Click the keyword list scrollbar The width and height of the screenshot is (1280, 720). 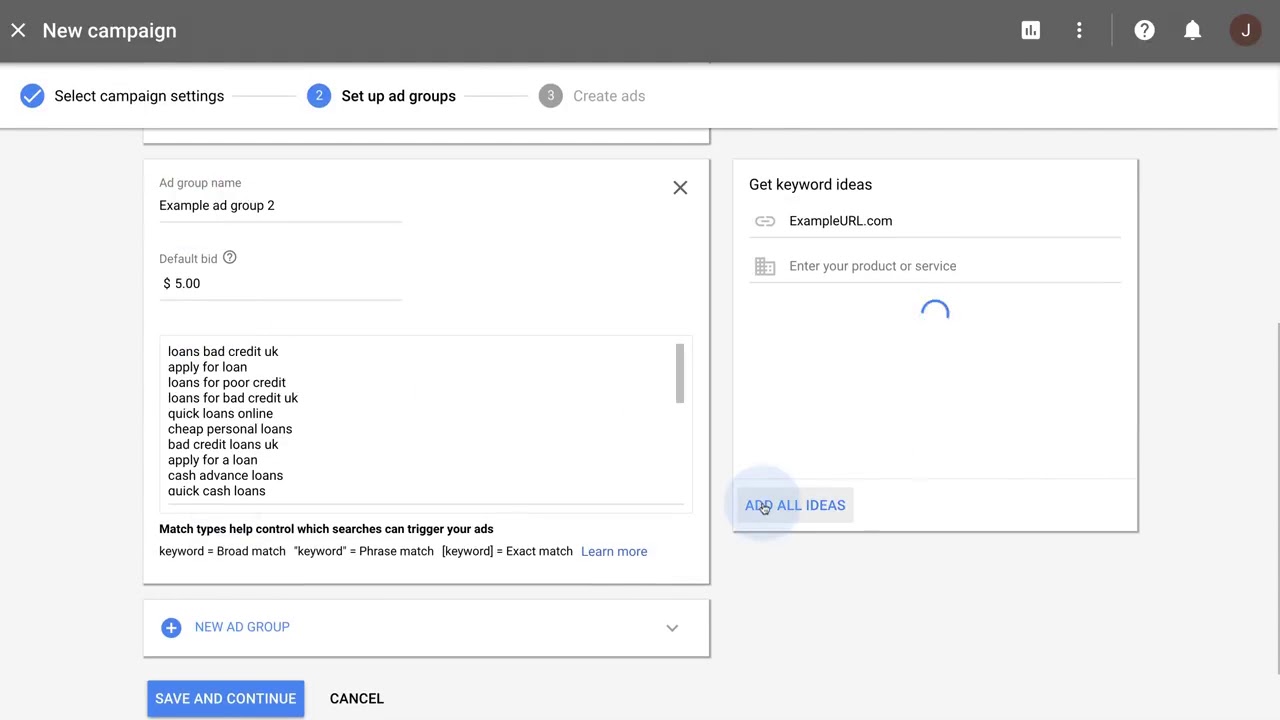[680, 374]
